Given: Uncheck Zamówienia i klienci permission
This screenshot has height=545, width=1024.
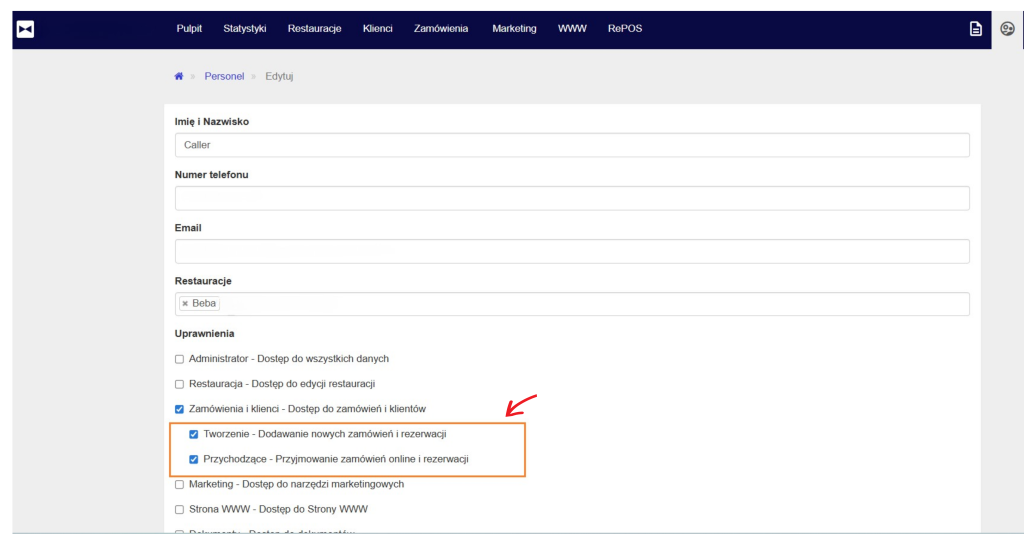Looking at the screenshot, I should pos(180,409).
